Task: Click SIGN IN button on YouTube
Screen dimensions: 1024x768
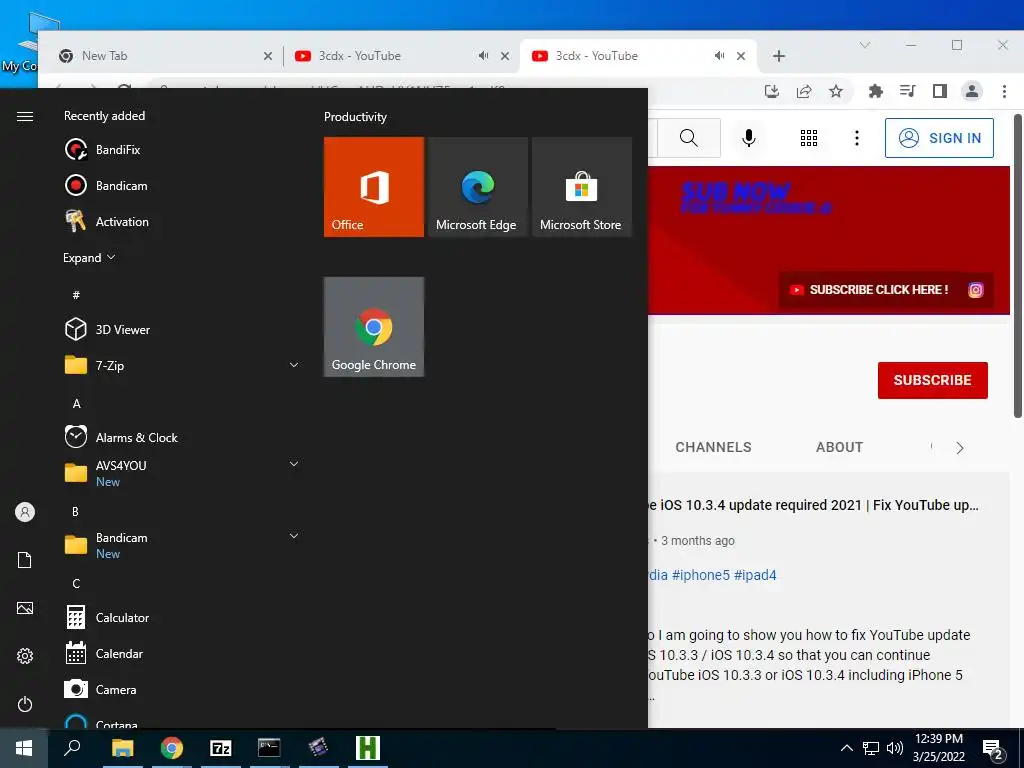Action: (939, 138)
